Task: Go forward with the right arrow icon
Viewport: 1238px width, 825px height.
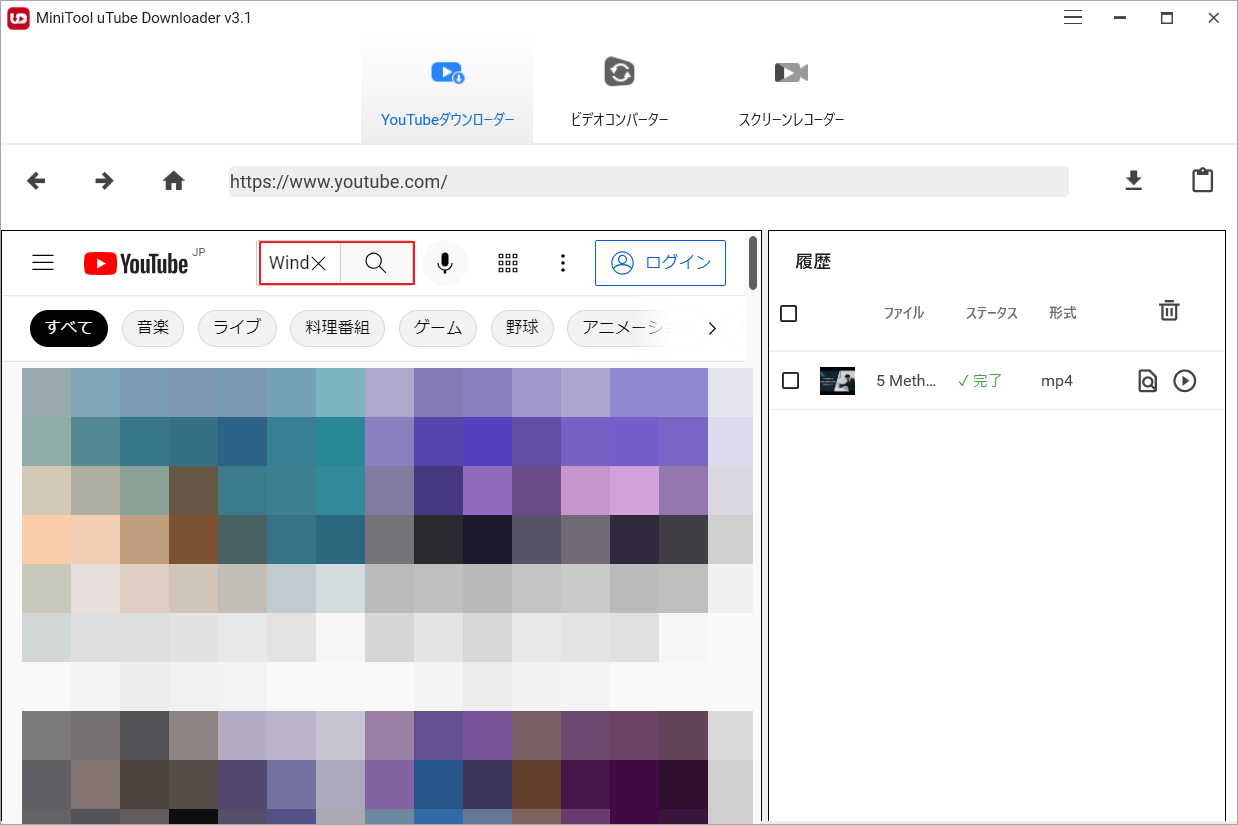Action: [104, 181]
